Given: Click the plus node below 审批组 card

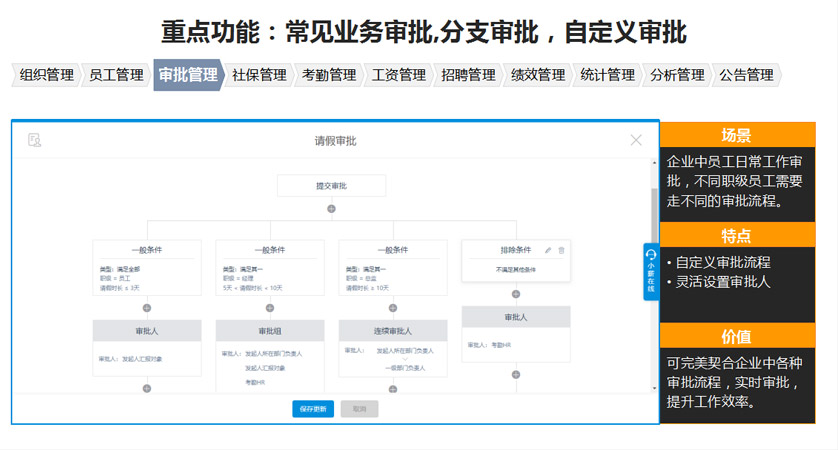Looking at the screenshot, I should point(270,388).
